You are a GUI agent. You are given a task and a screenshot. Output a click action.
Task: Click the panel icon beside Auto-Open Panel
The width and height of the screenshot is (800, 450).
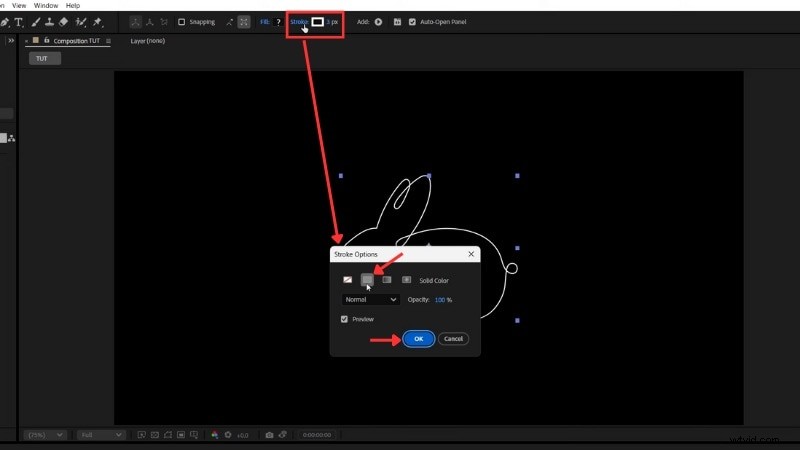[397, 22]
